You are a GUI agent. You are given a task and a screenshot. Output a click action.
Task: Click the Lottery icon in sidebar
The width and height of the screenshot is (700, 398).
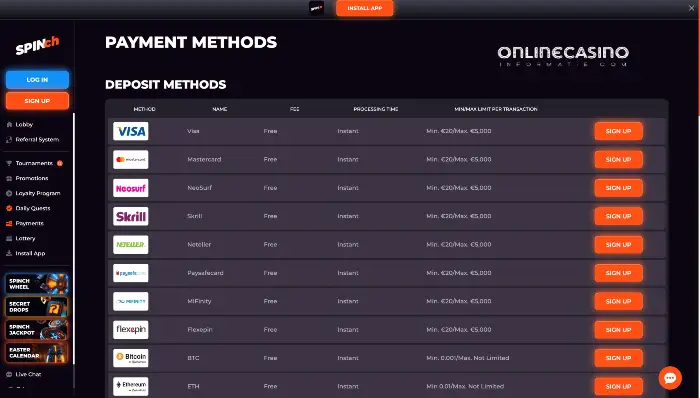tap(9, 238)
